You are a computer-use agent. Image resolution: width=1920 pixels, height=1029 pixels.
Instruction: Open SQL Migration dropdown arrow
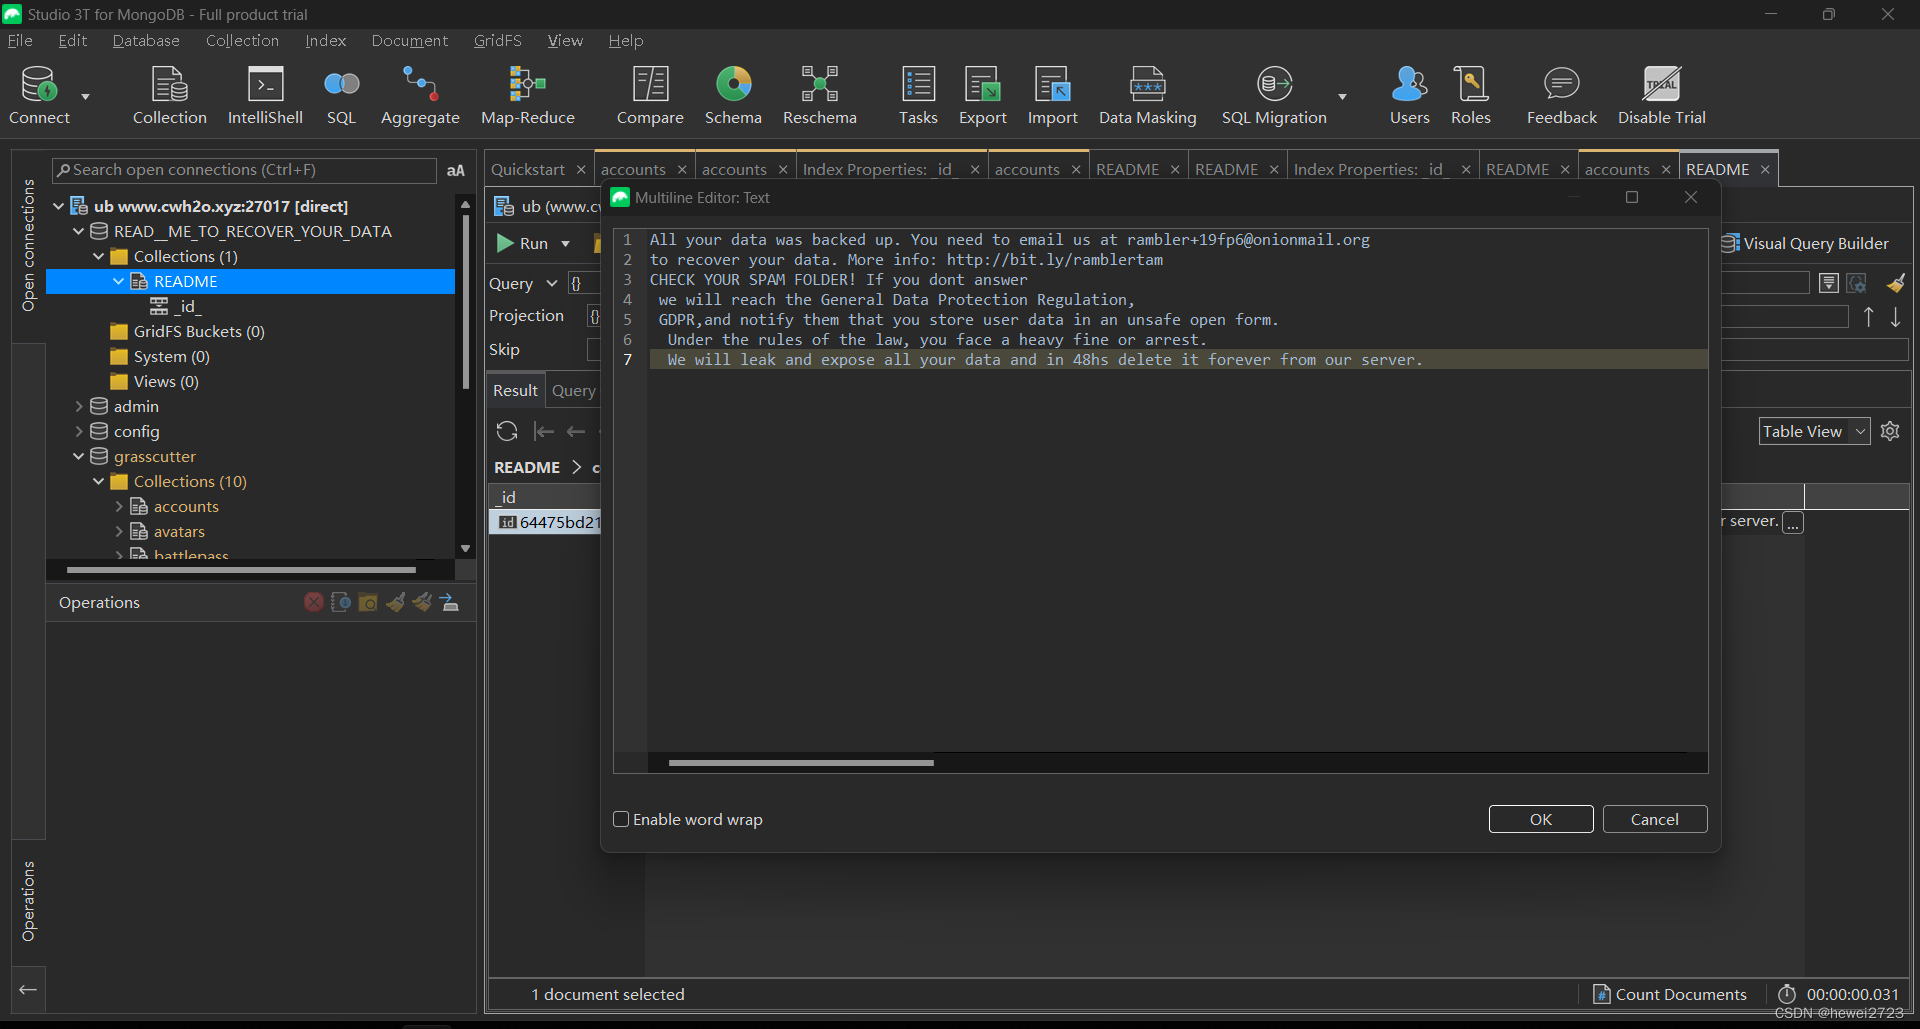pos(1342,97)
